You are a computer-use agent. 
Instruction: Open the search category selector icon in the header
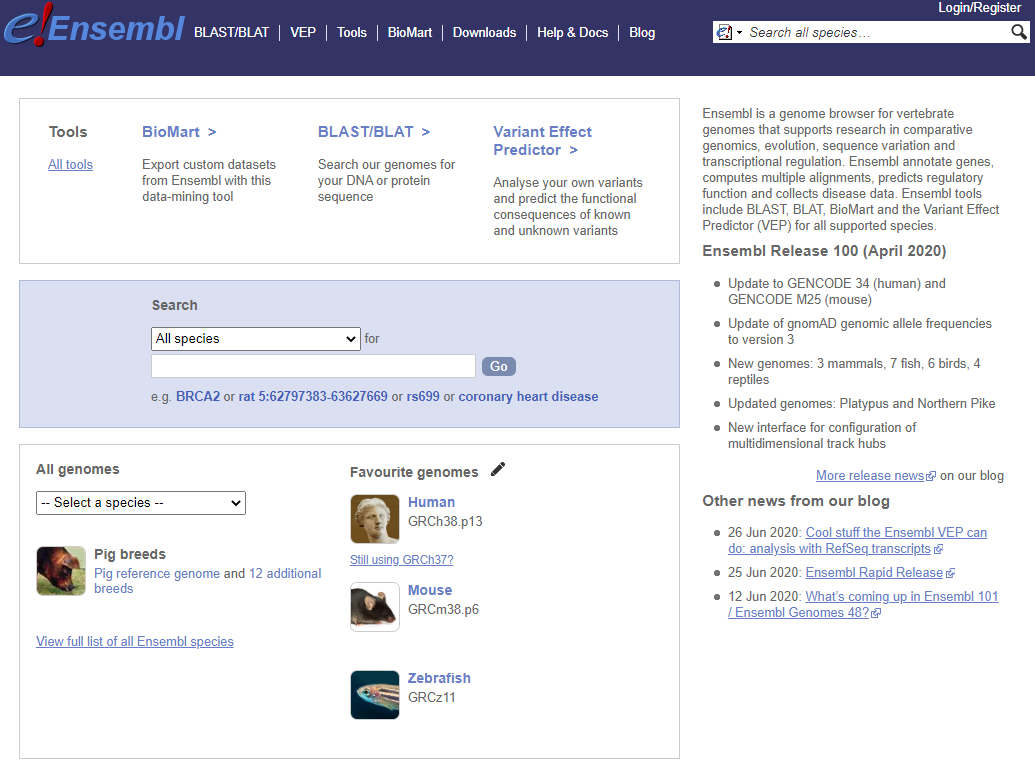pos(729,32)
